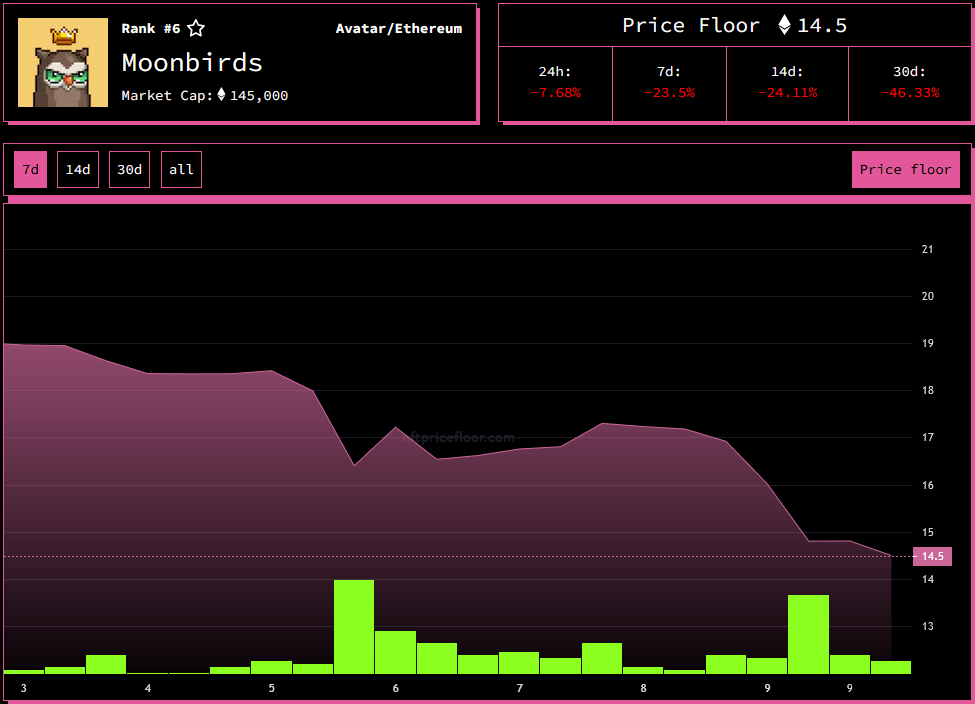Click the Rank #6 label
975x704 pixels.
(150, 29)
